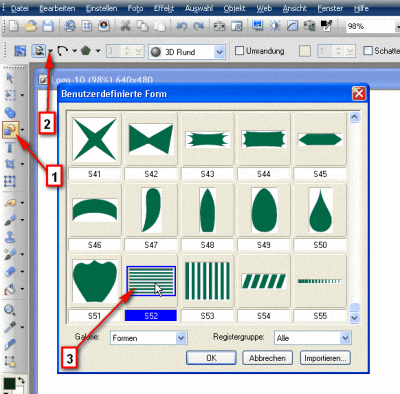Select the Eraser tool
This screenshot has width=400, height=394.
coord(10,271)
